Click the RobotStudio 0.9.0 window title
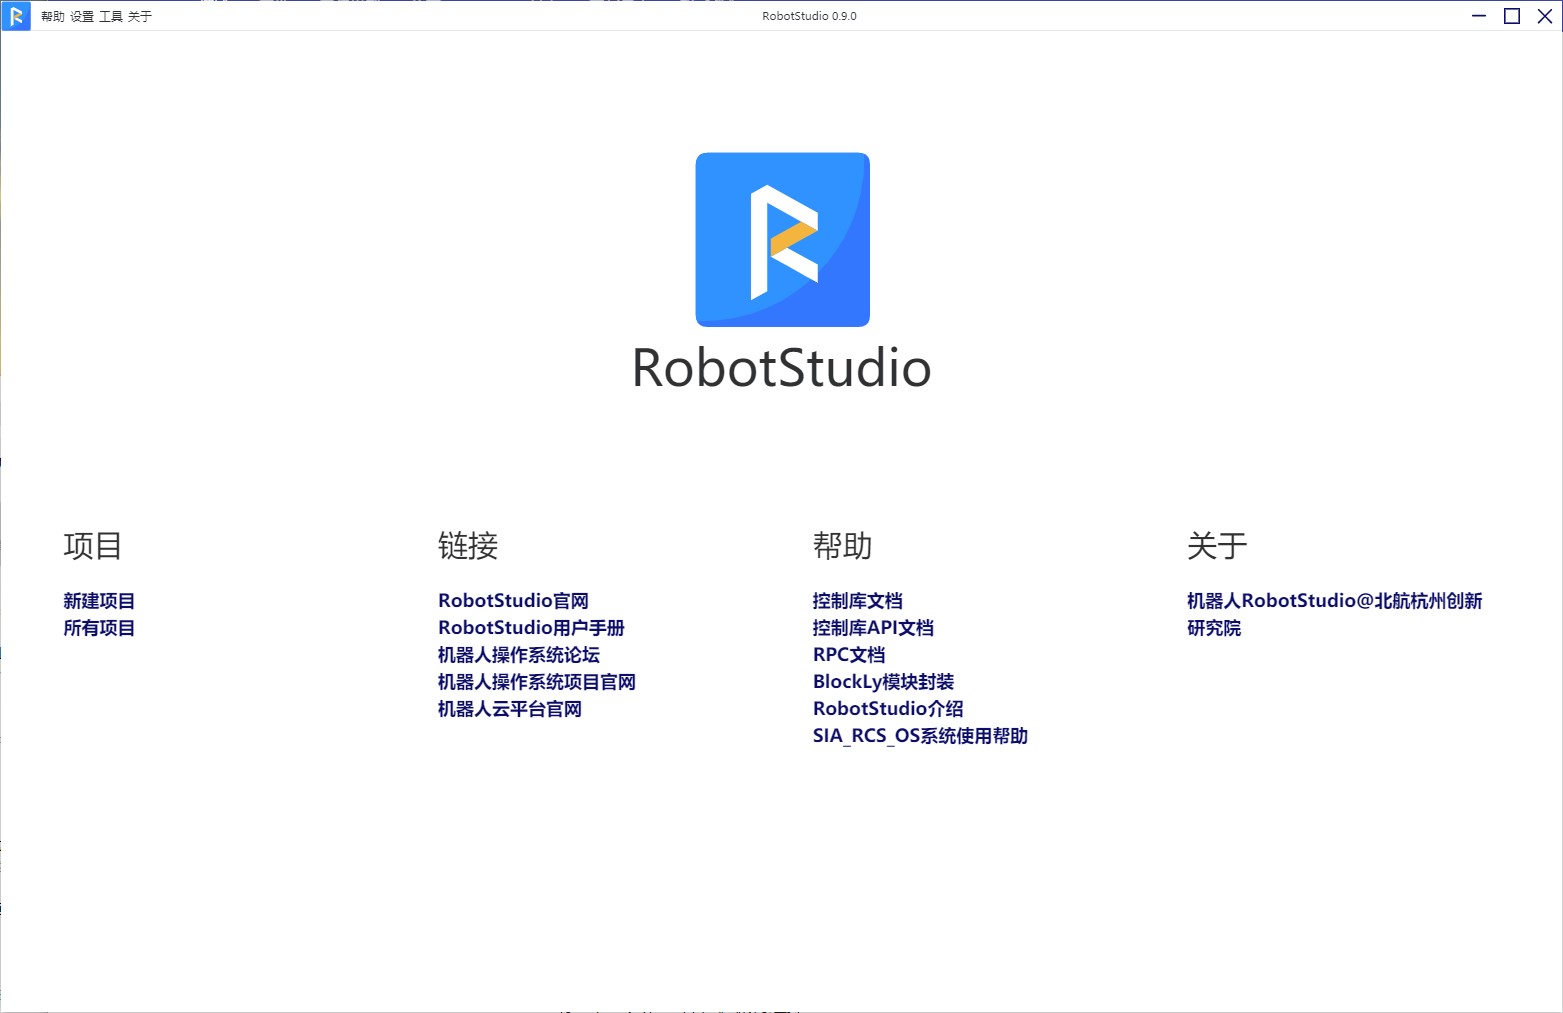 click(x=809, y=16)
